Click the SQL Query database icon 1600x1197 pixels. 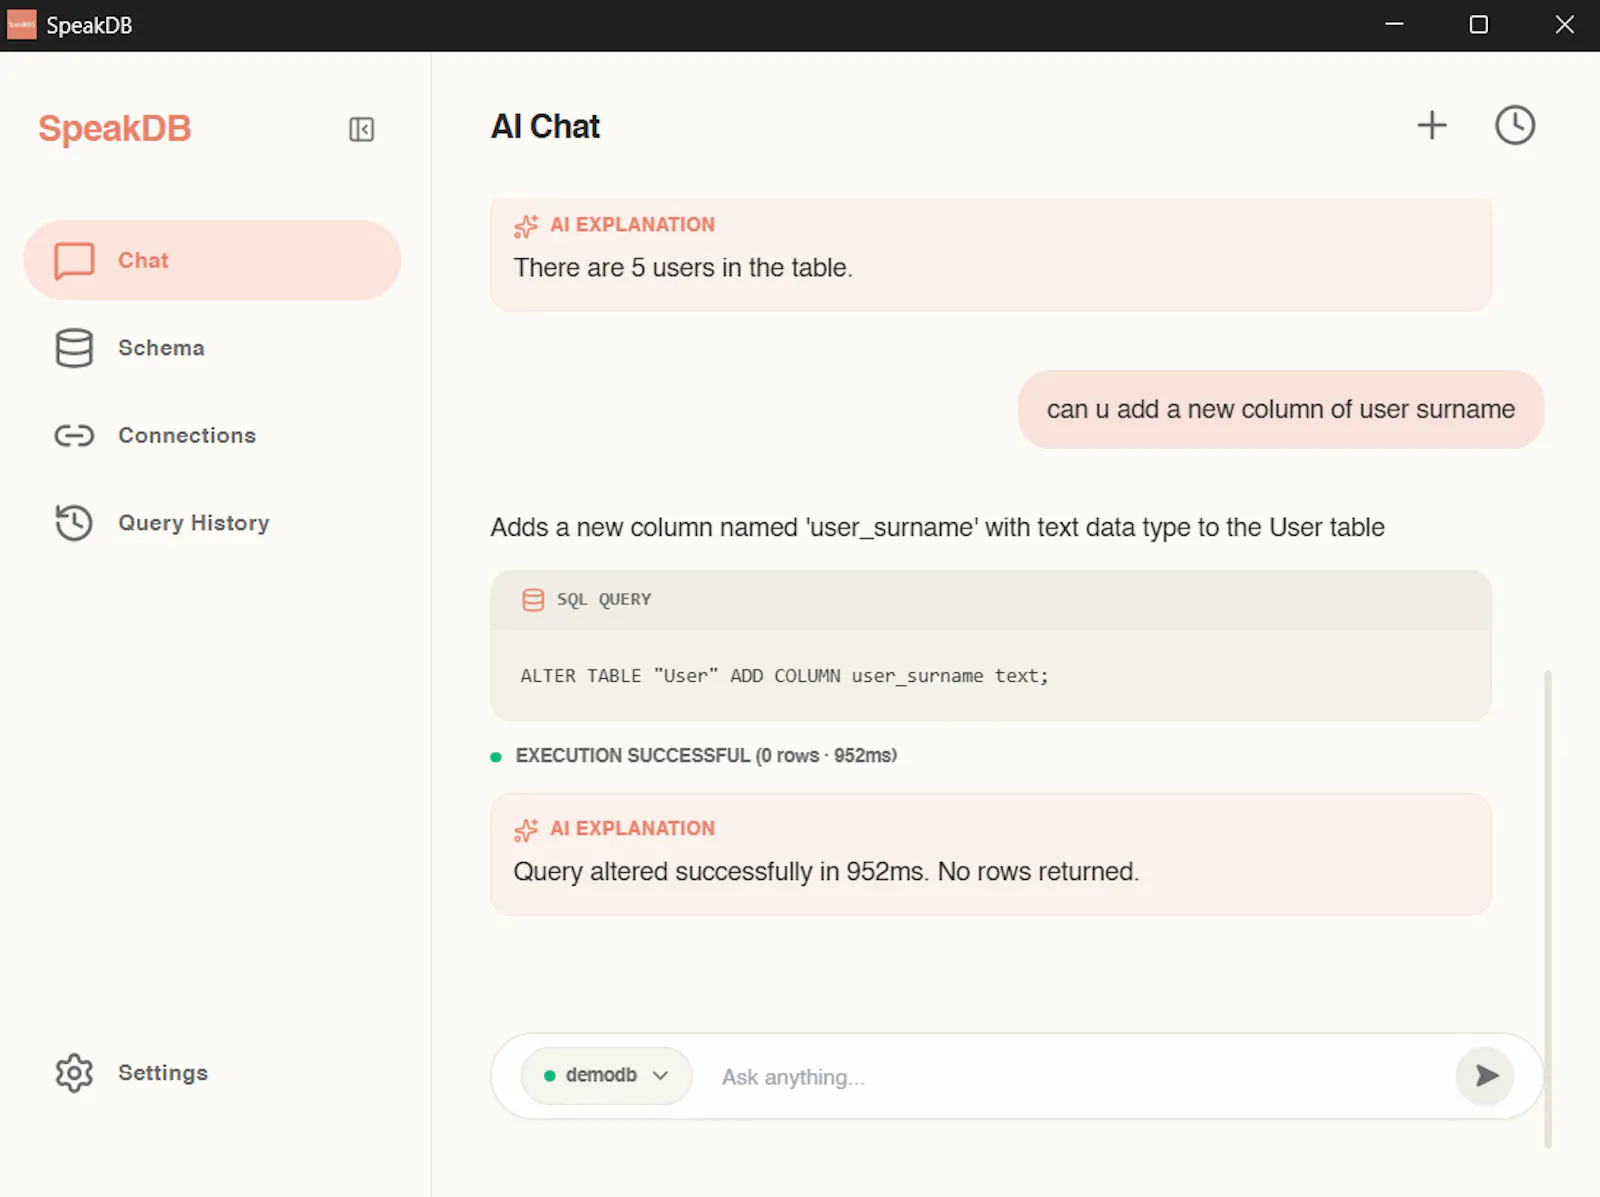533,600
